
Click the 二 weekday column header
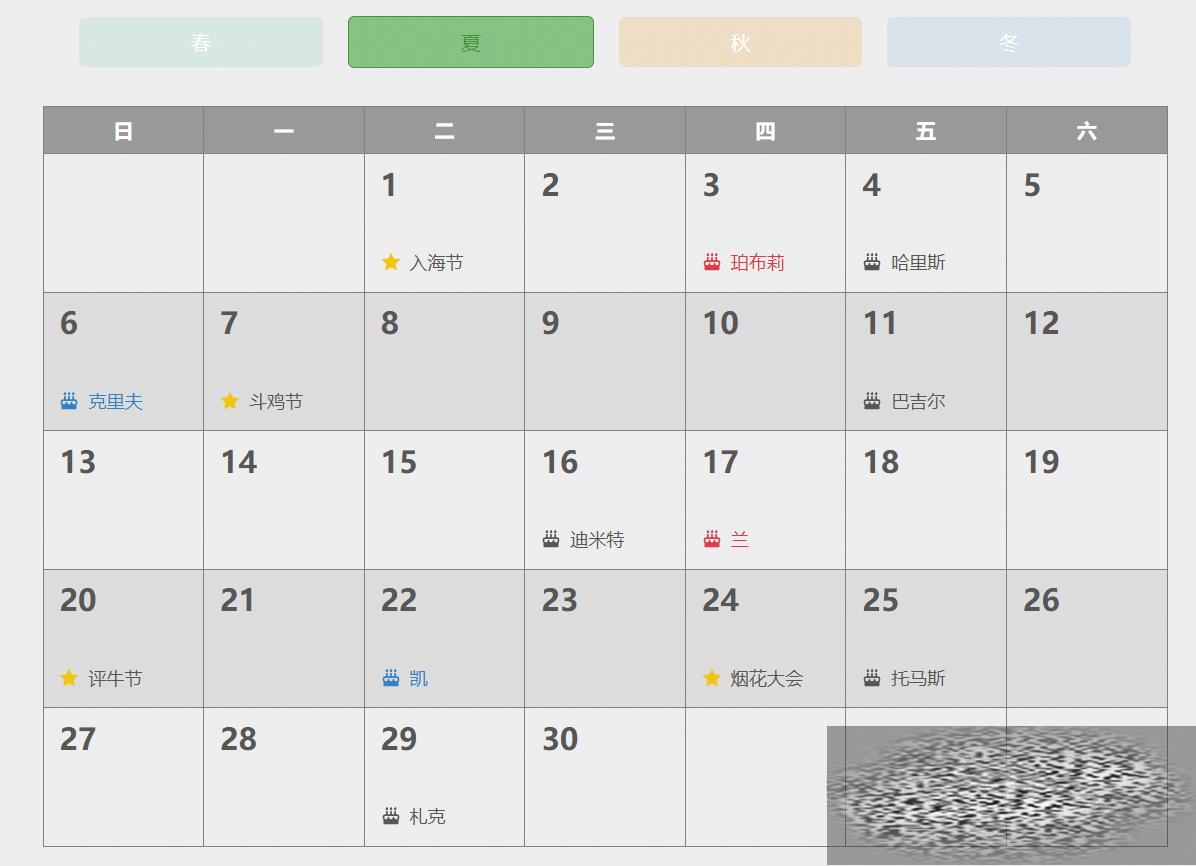[445, 130]
